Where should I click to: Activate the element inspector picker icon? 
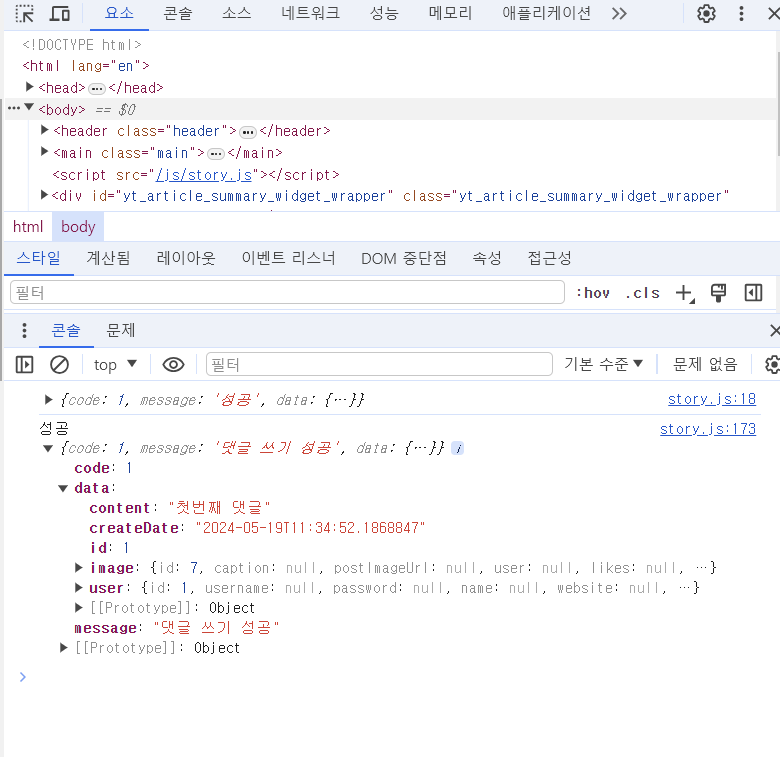tap(24, 13)
